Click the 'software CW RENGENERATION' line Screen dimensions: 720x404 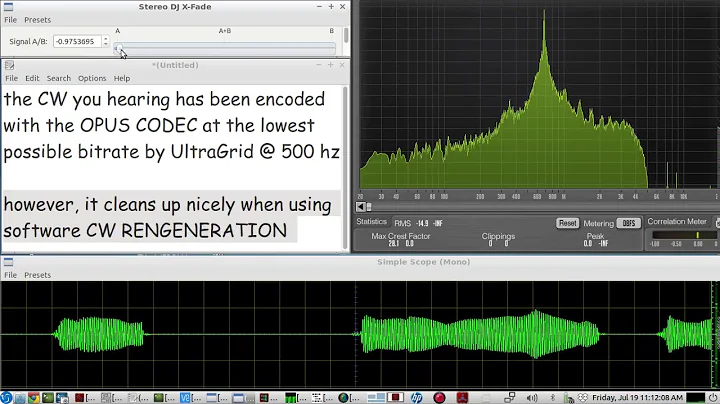(145, 230)
